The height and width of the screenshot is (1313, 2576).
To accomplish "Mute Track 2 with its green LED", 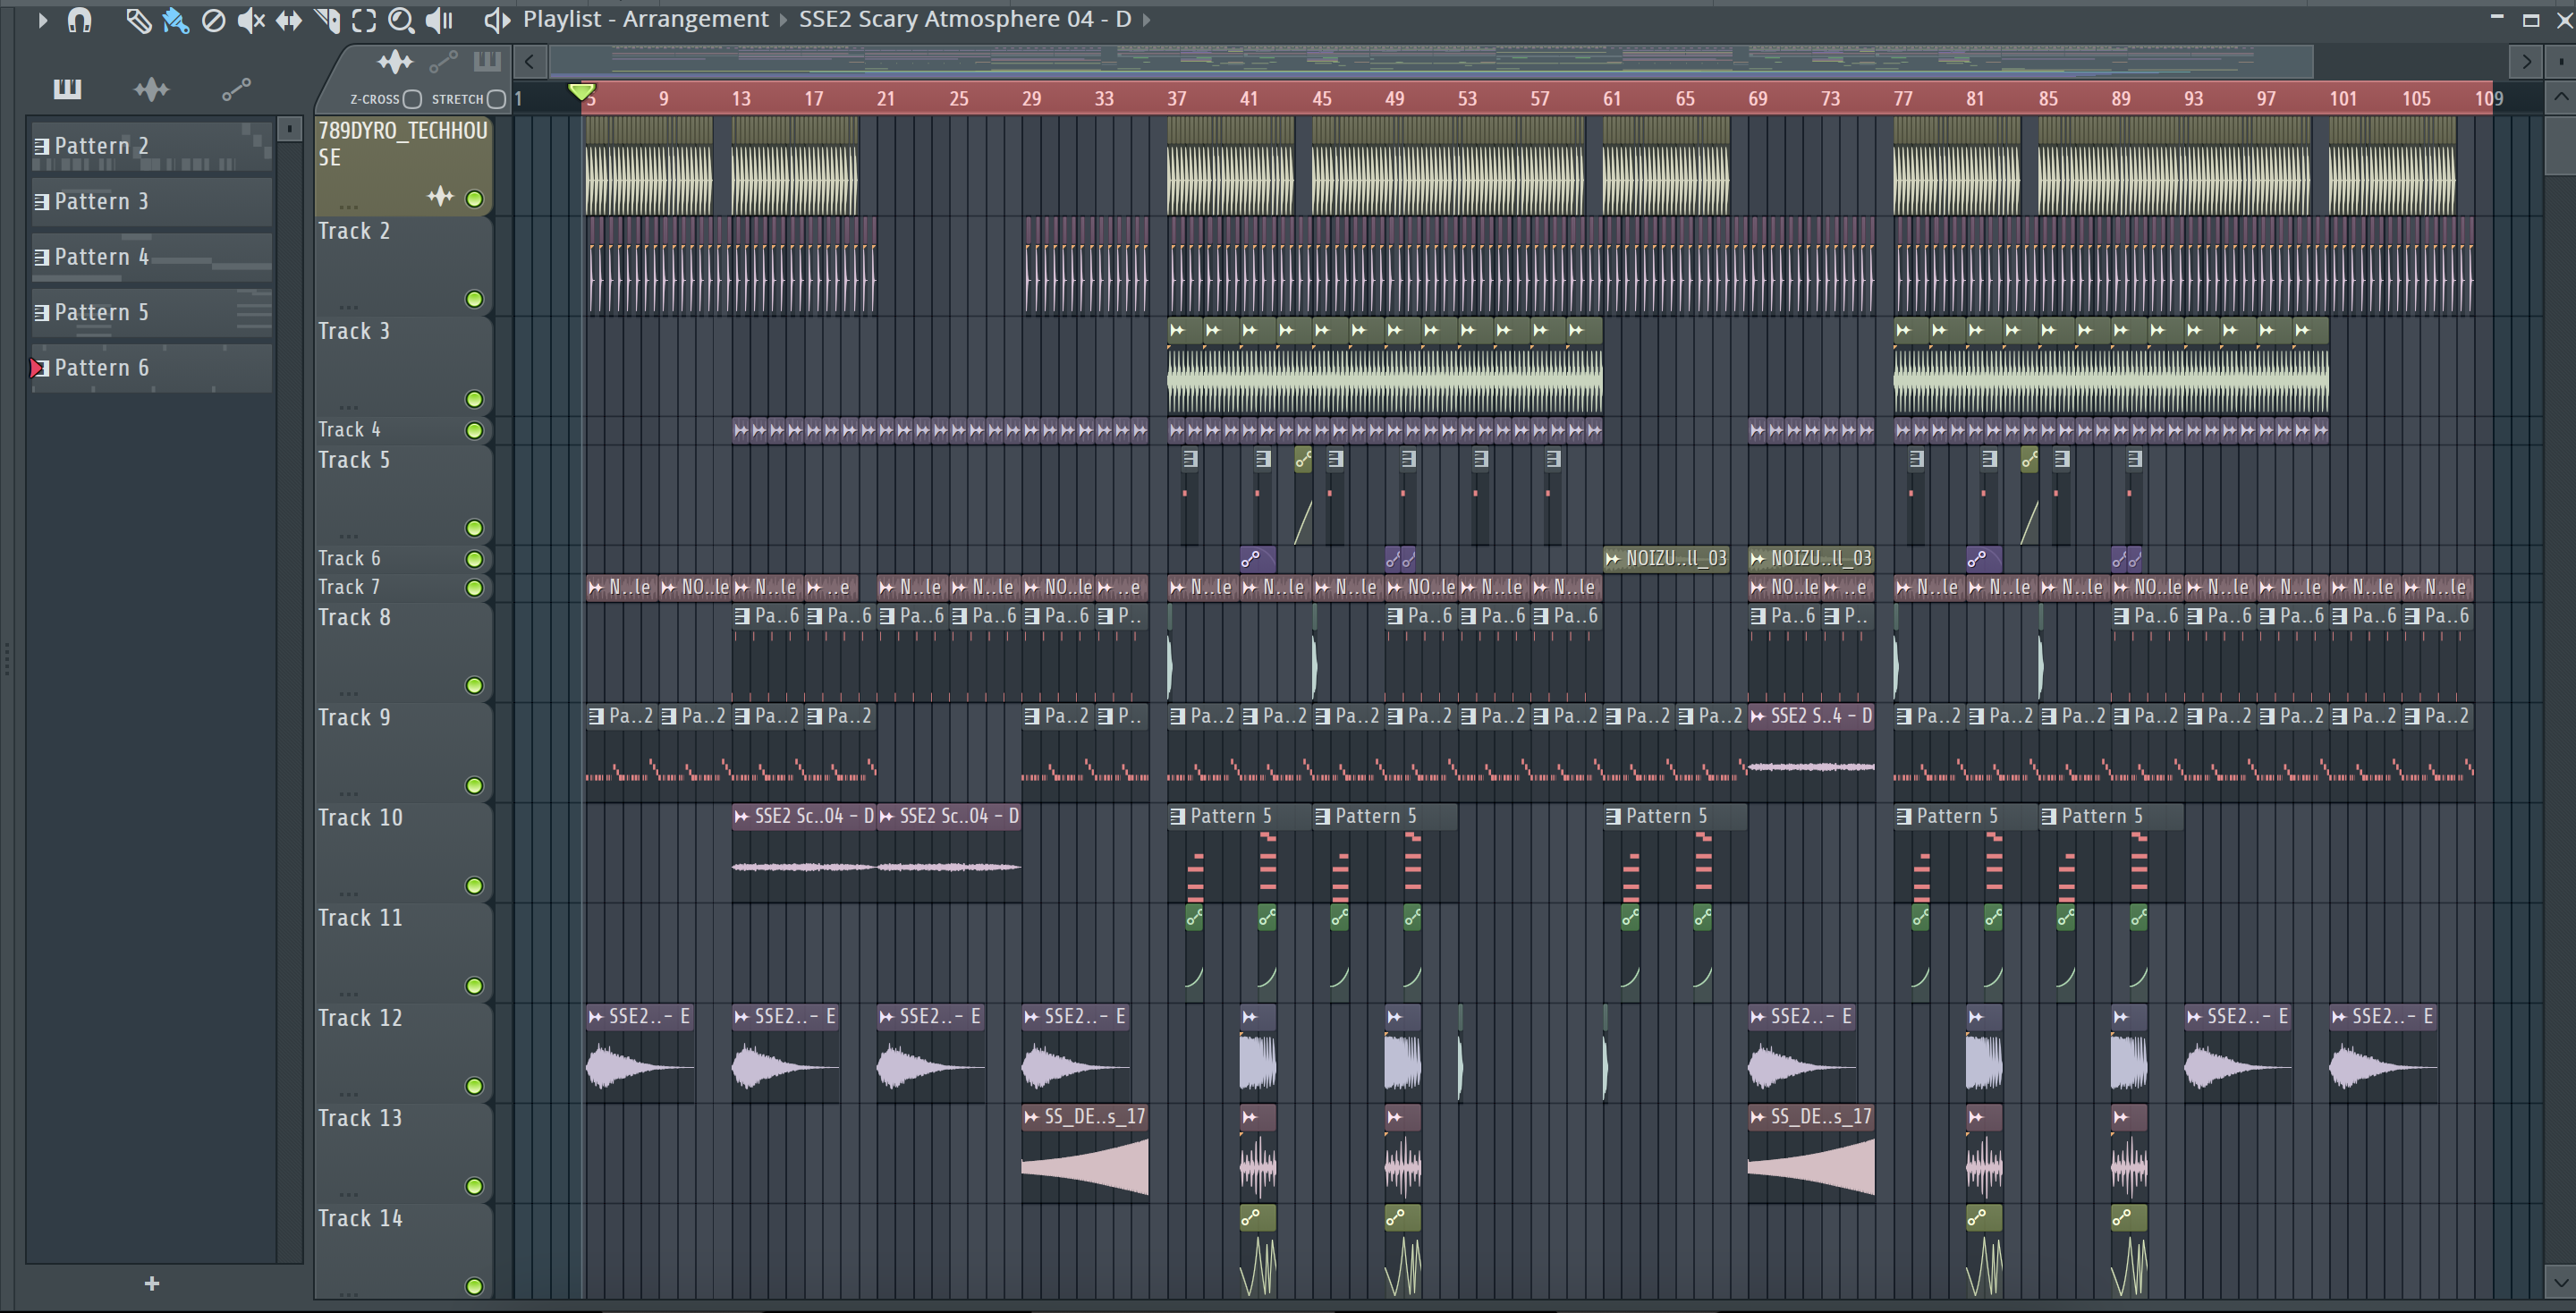I will tap(475, 299).
